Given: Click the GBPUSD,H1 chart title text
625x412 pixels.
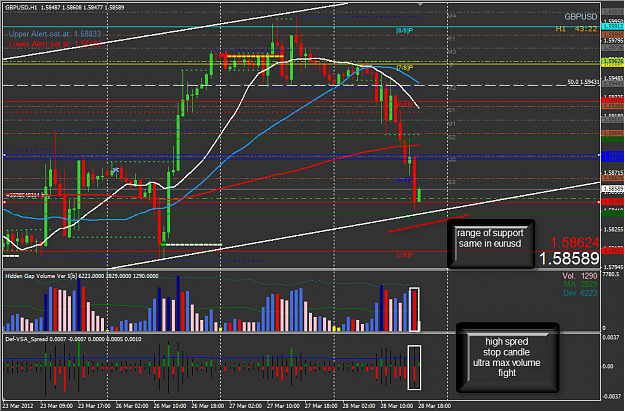Looking at the screenshot, I should 65,7.
